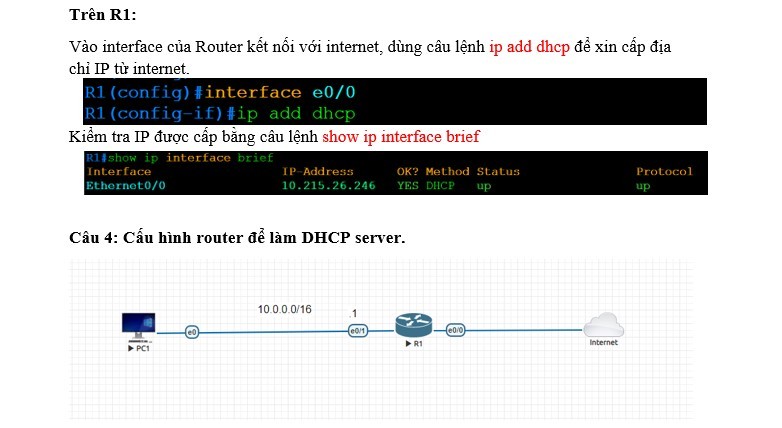Screen dimensions: 782x428
Task: Click the R1 label under the router
Action: coord(414,344)
